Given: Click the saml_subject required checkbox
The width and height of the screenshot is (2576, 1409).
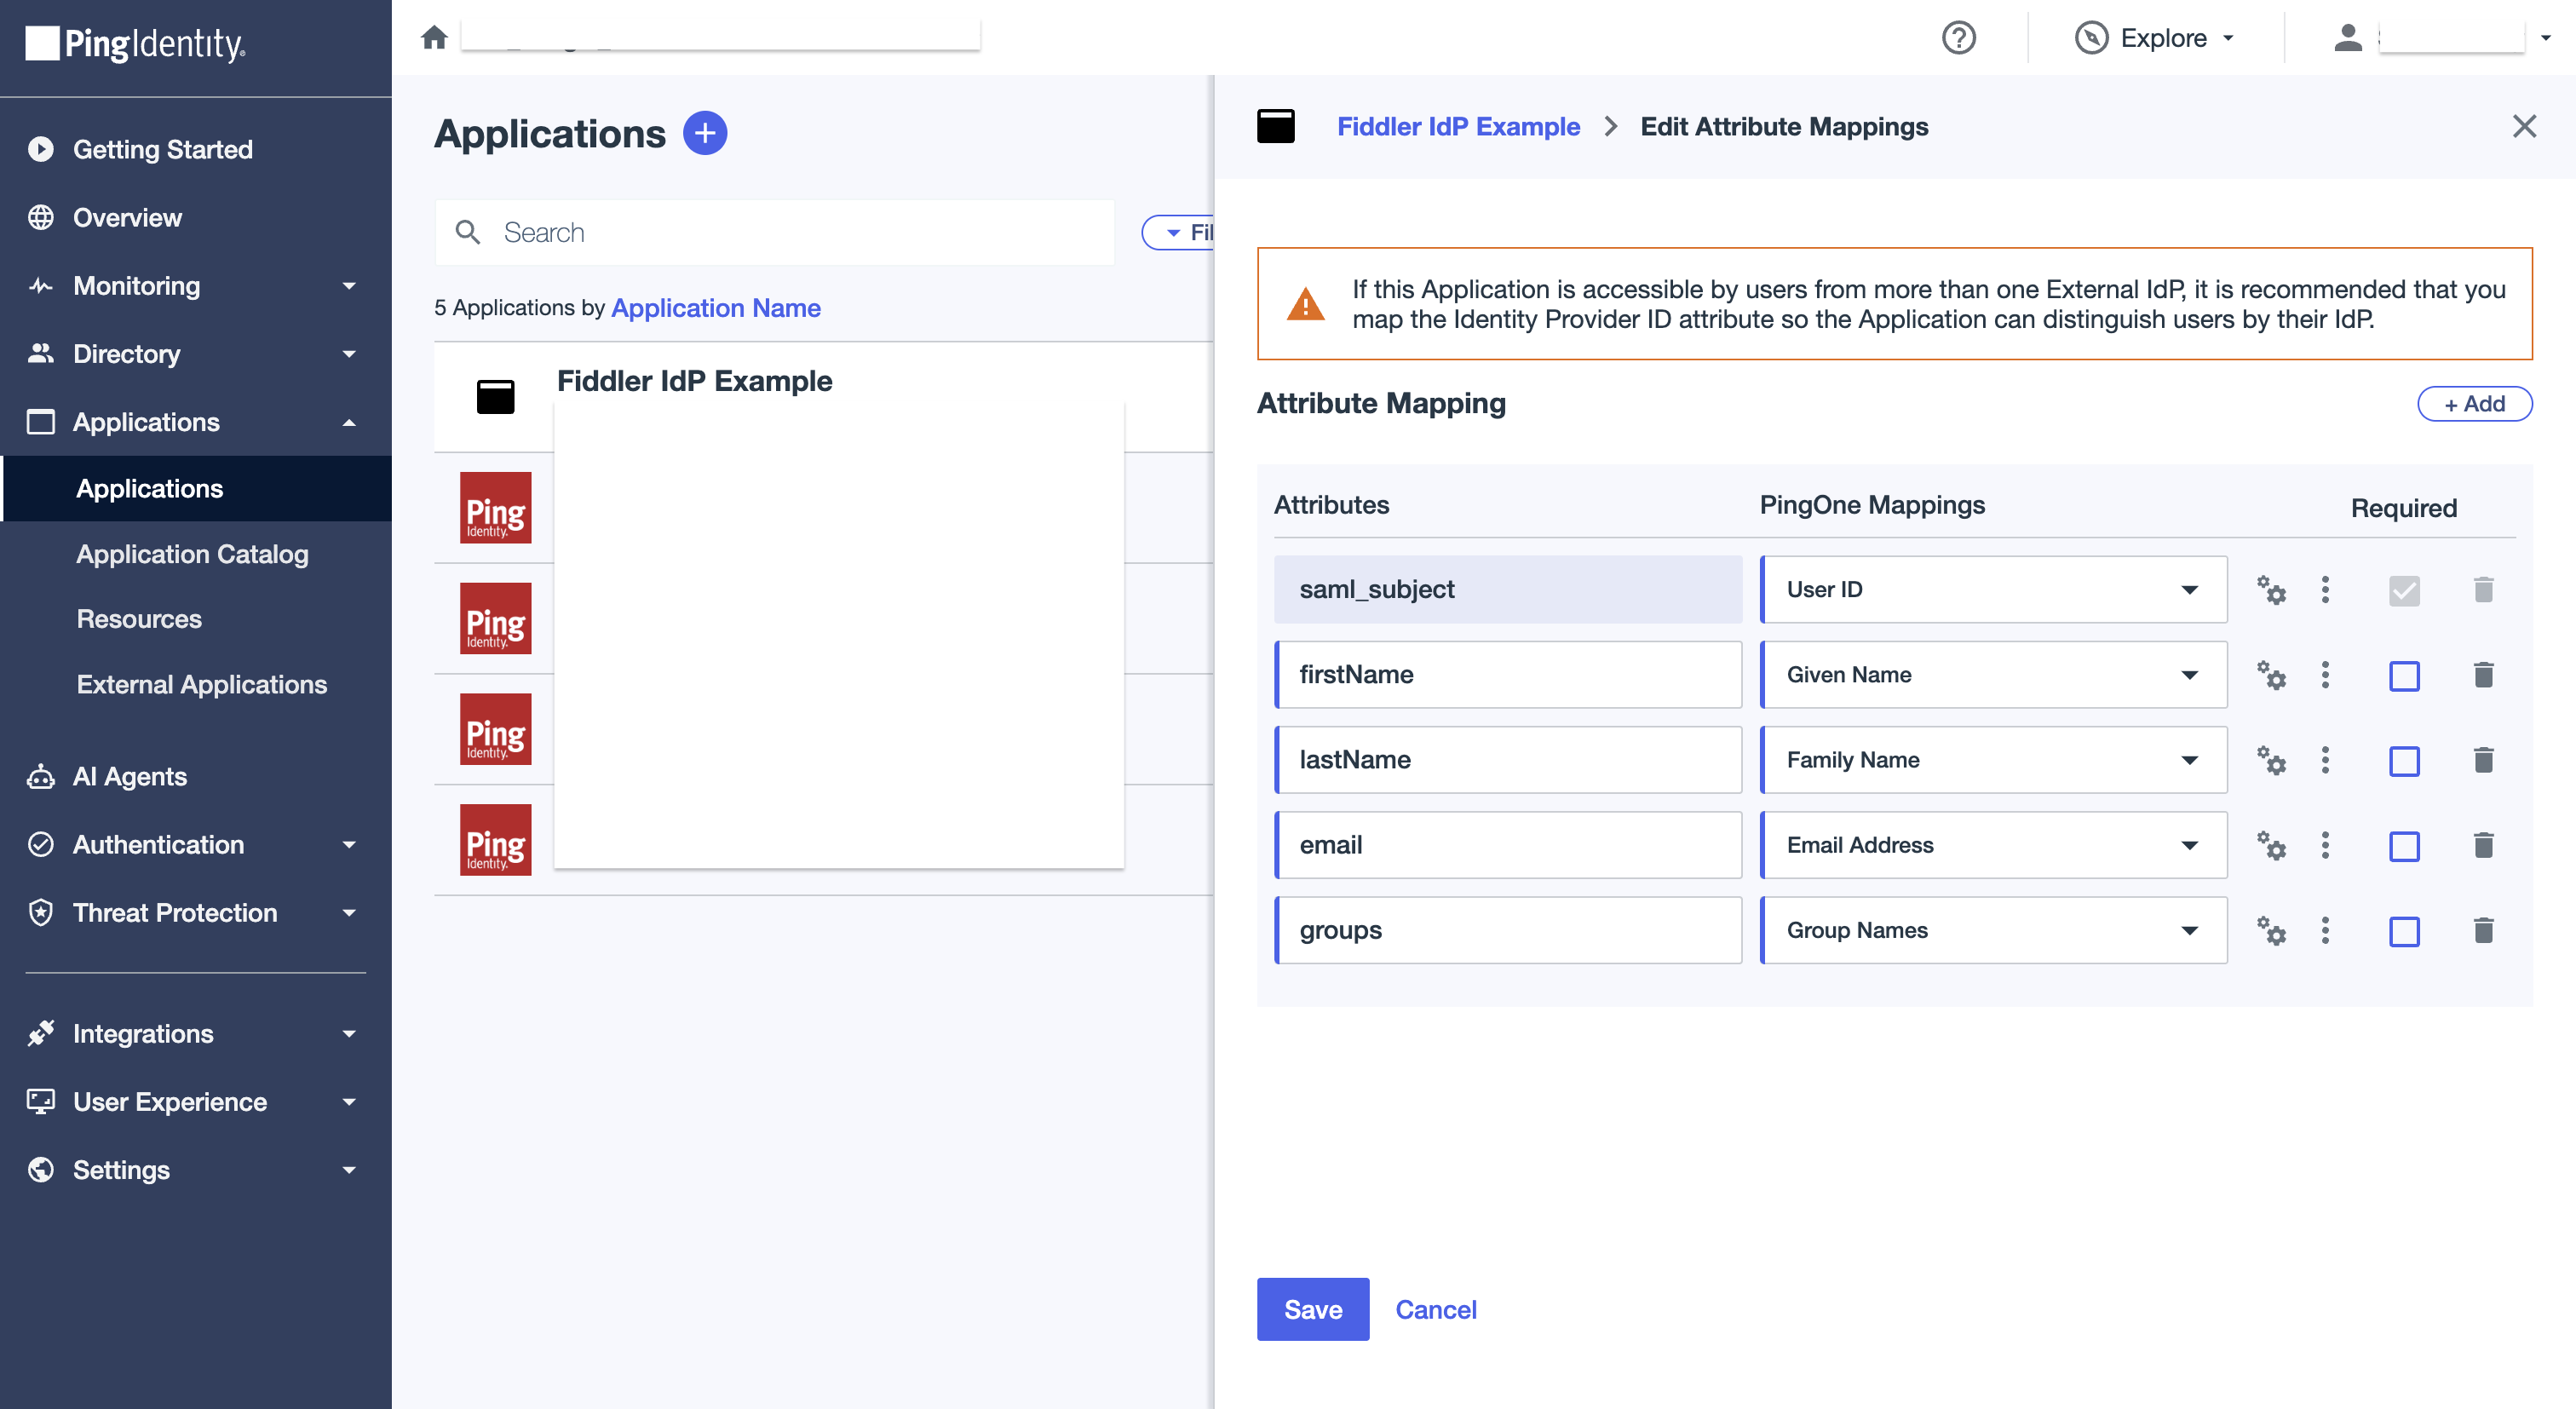Looking at the screenshot, I should point(2404,591).
